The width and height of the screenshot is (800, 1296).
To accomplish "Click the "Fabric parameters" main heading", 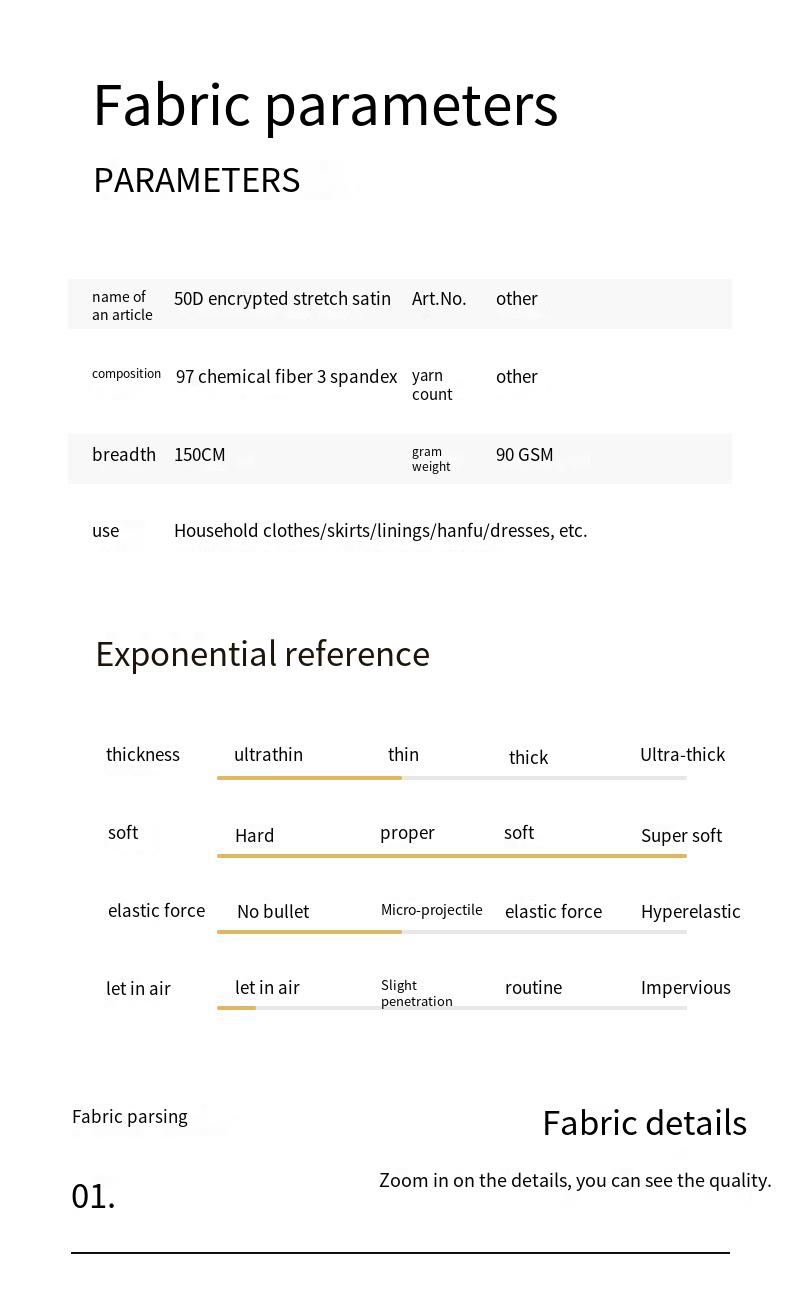I will 325,105.
